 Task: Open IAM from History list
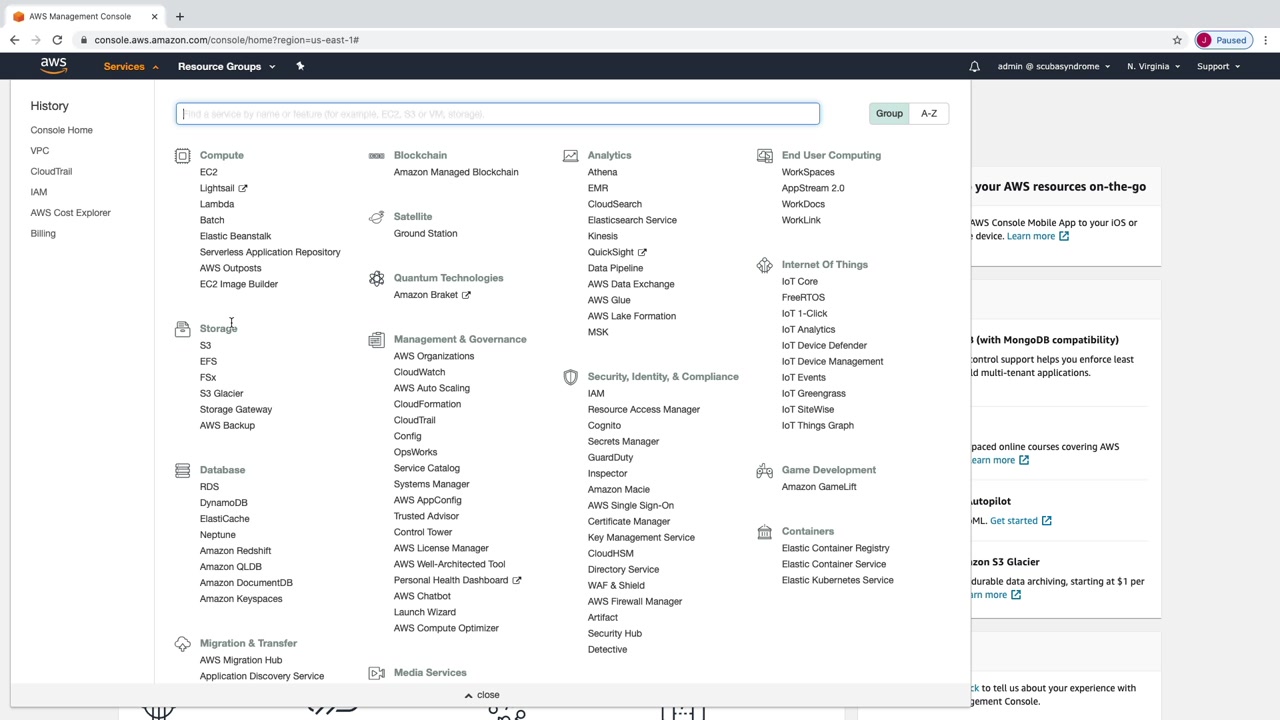[39, 192]
